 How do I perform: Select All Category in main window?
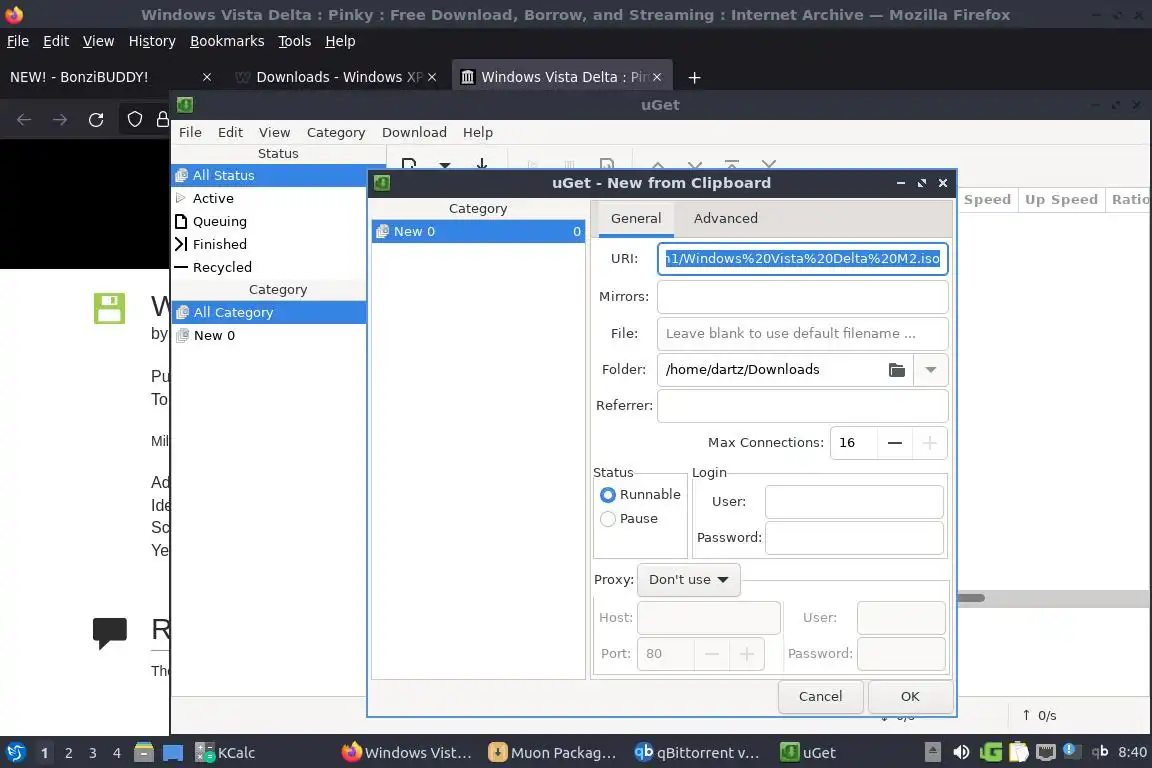pyautogui.click(x=269, y=312)
